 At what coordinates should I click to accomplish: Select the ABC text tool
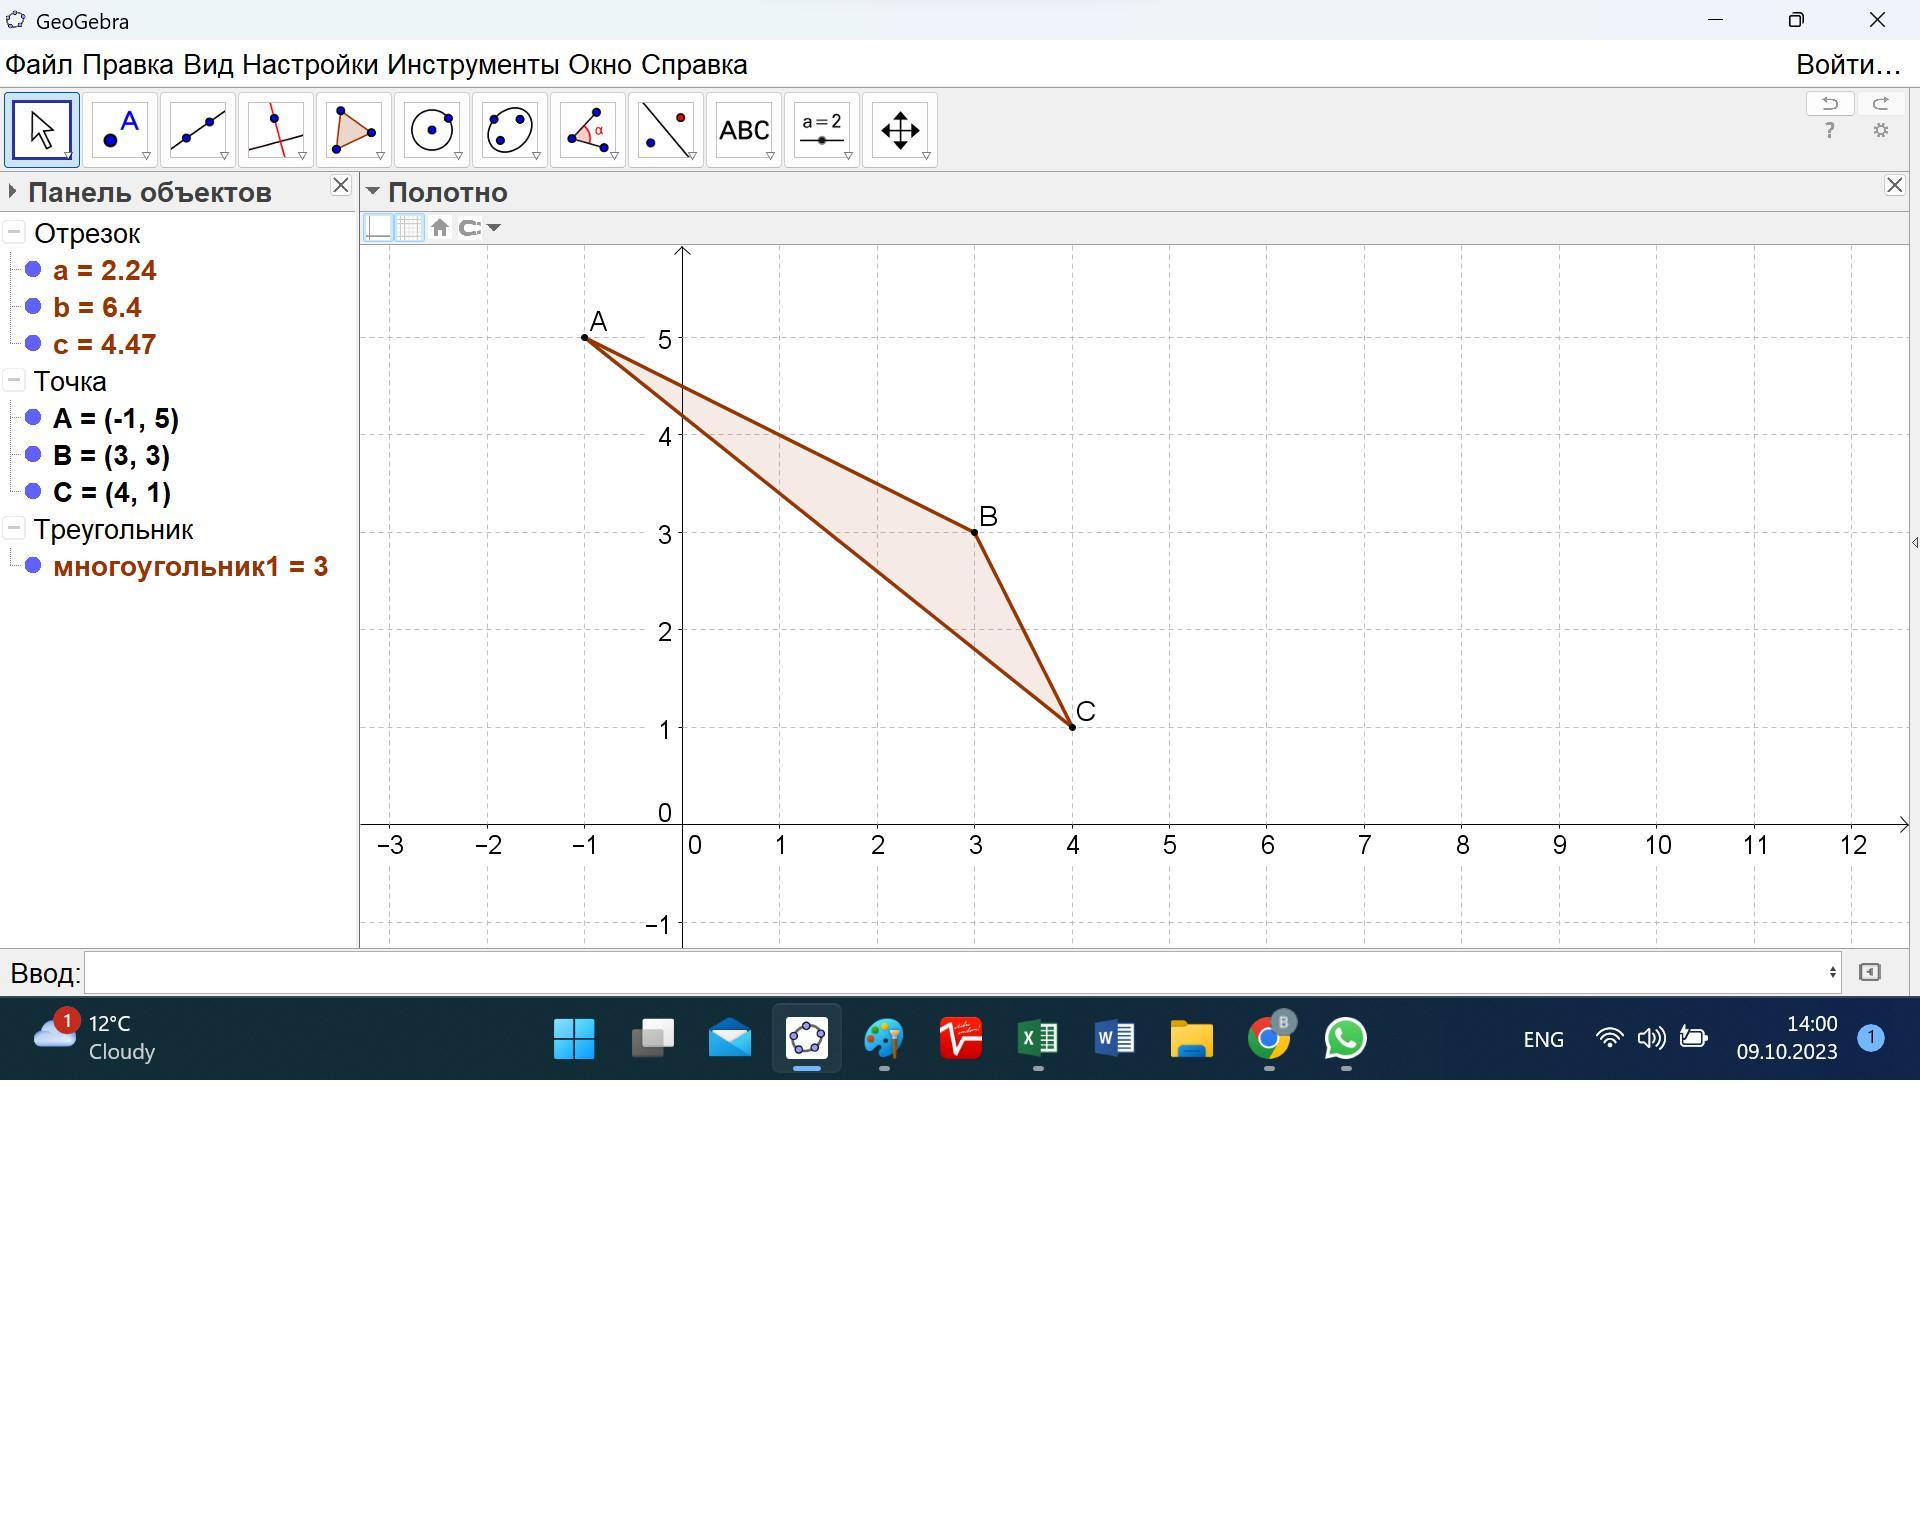[743, 130]
